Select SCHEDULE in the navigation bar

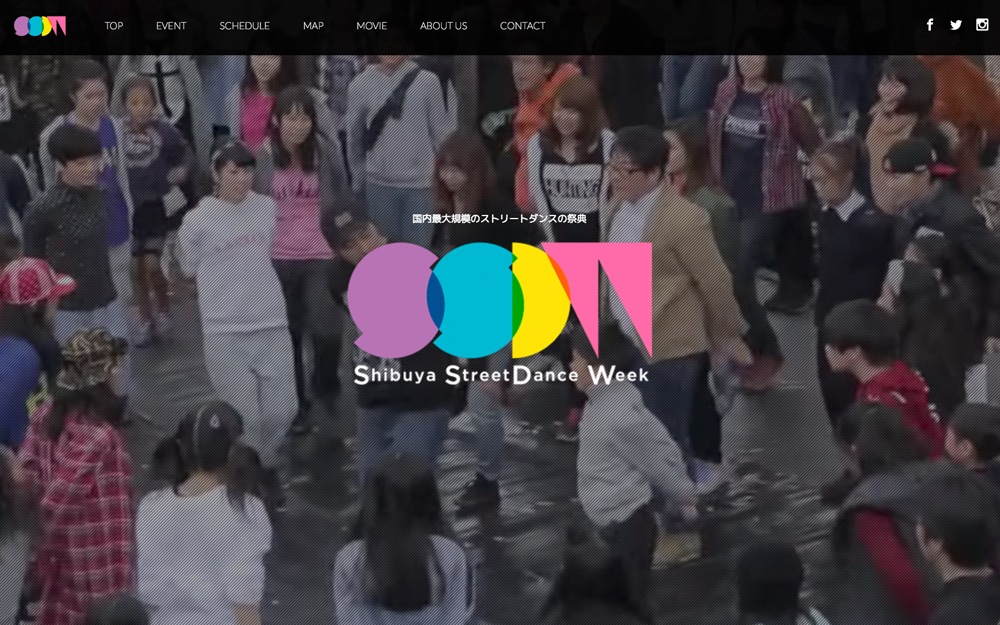244,26
